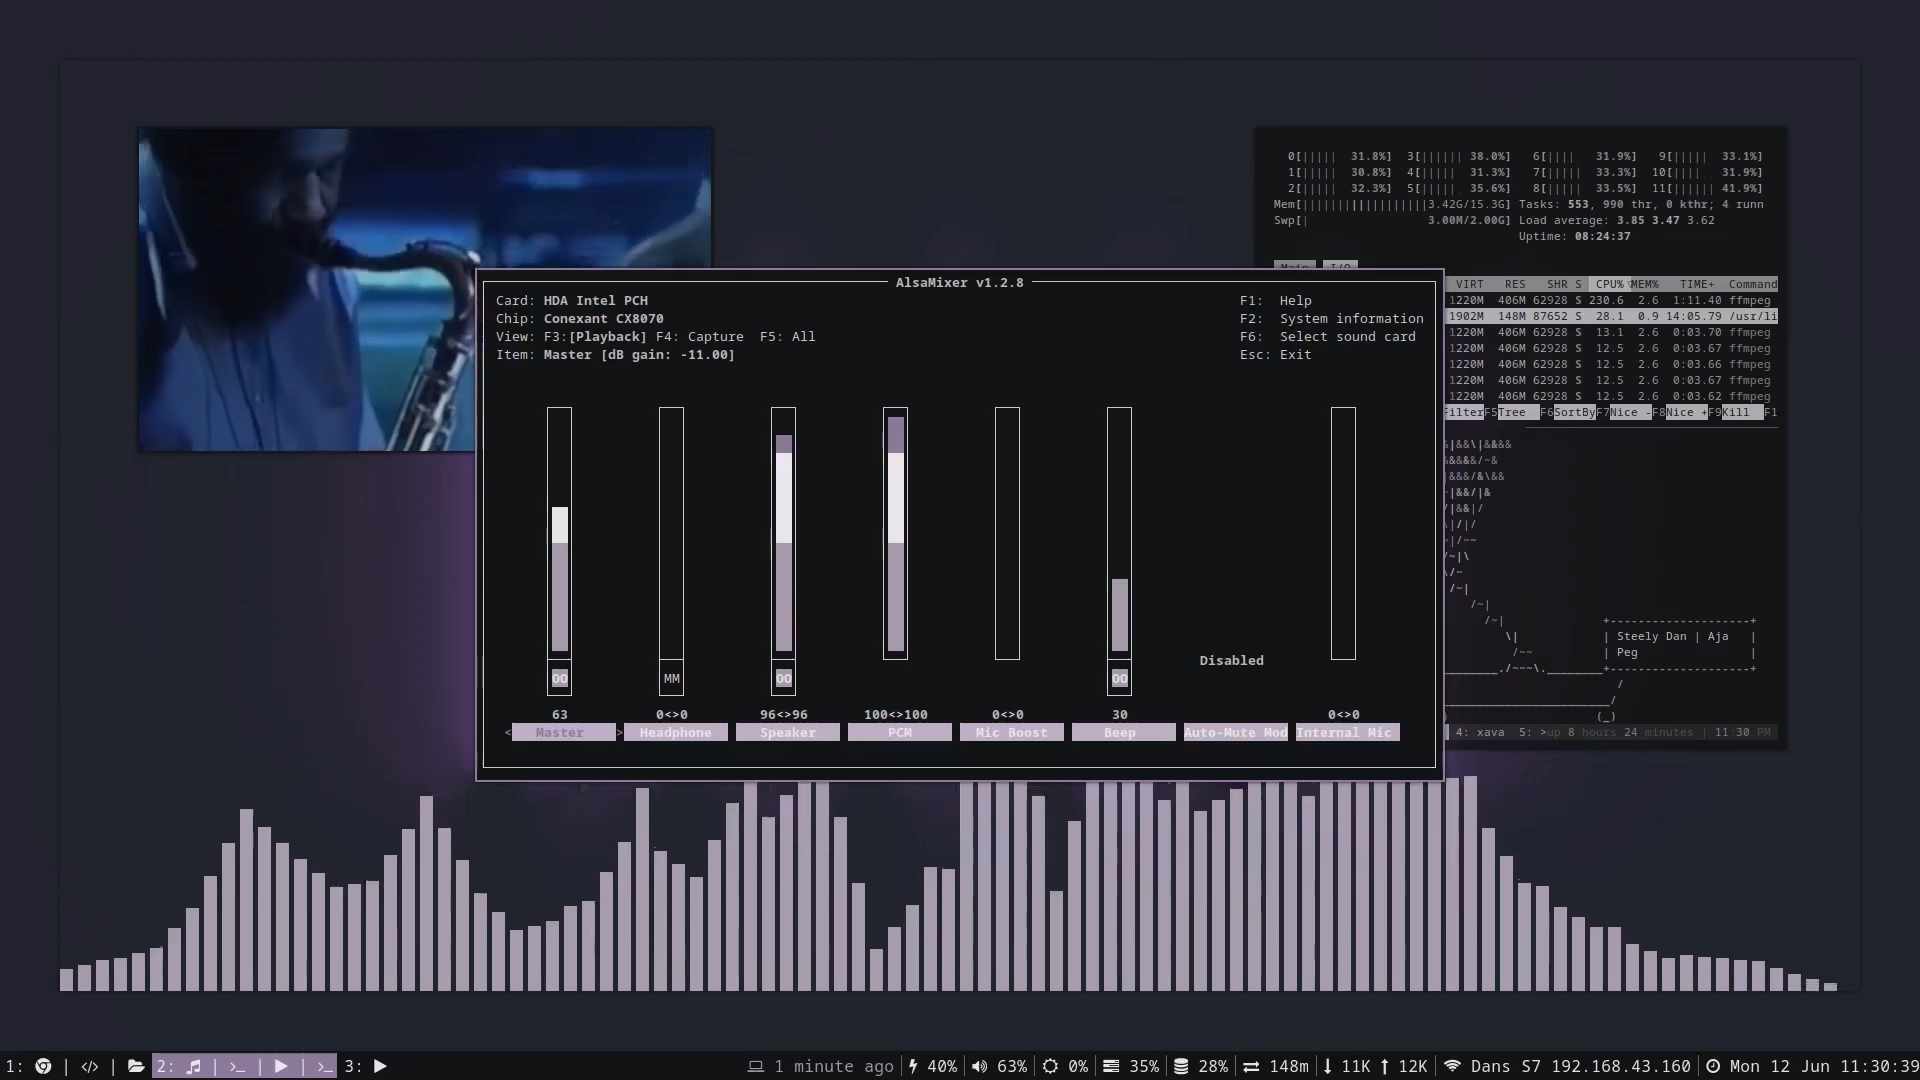Select the music note icon in workspace 2
Image resolution: width=1920 pixels, height=1080 pixels.
(x=194, y=1066)
